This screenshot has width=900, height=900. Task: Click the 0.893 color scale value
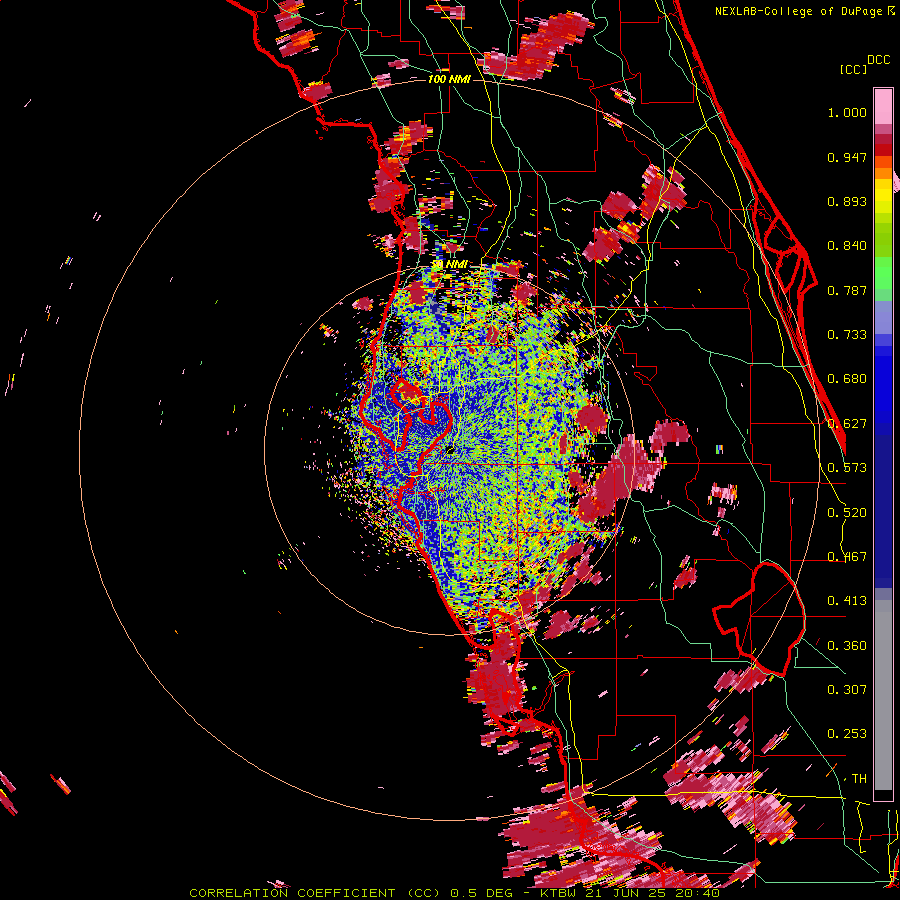(x=847, y=201)
